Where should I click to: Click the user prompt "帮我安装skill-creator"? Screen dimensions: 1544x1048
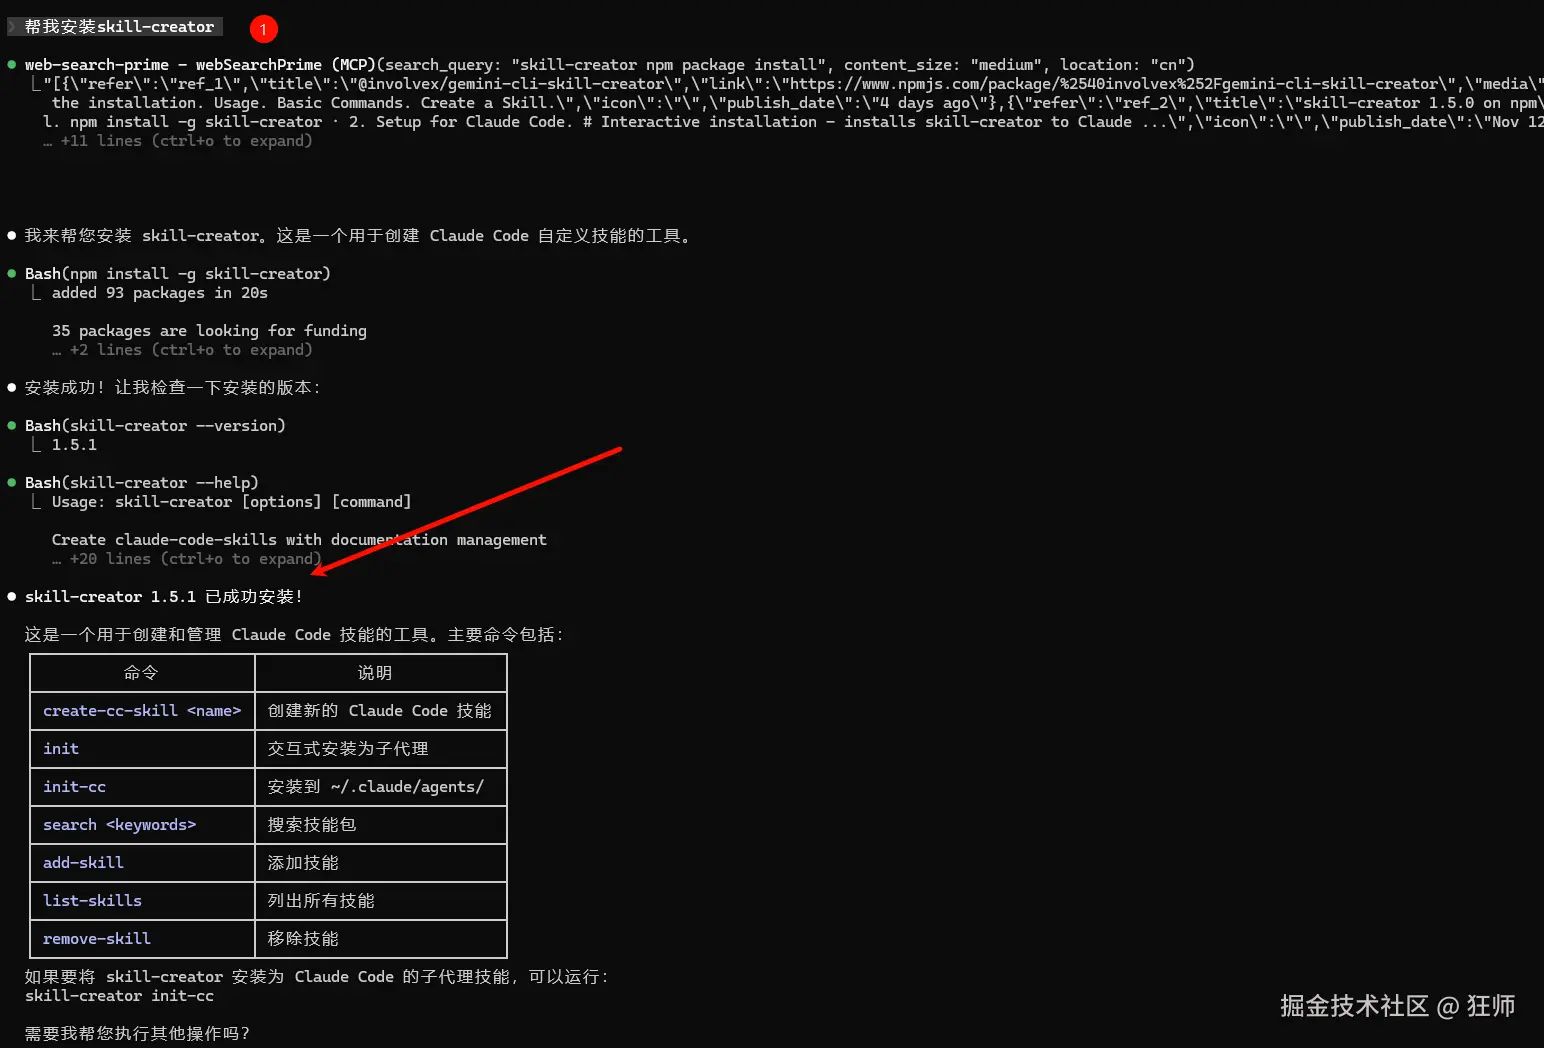pos(119,27)
